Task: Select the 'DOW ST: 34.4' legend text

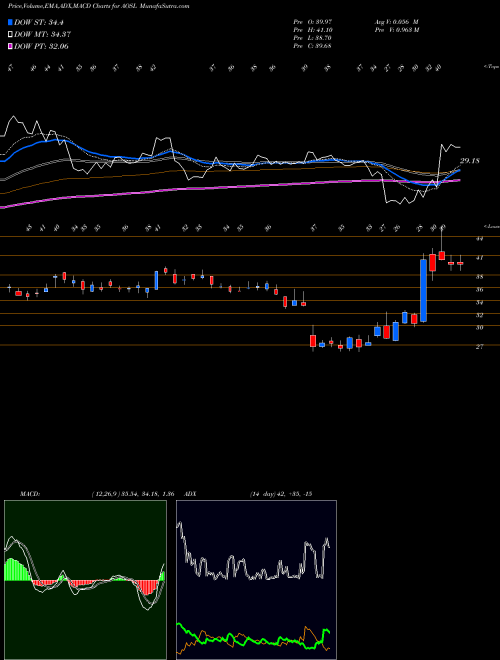Action: (38, 22)
